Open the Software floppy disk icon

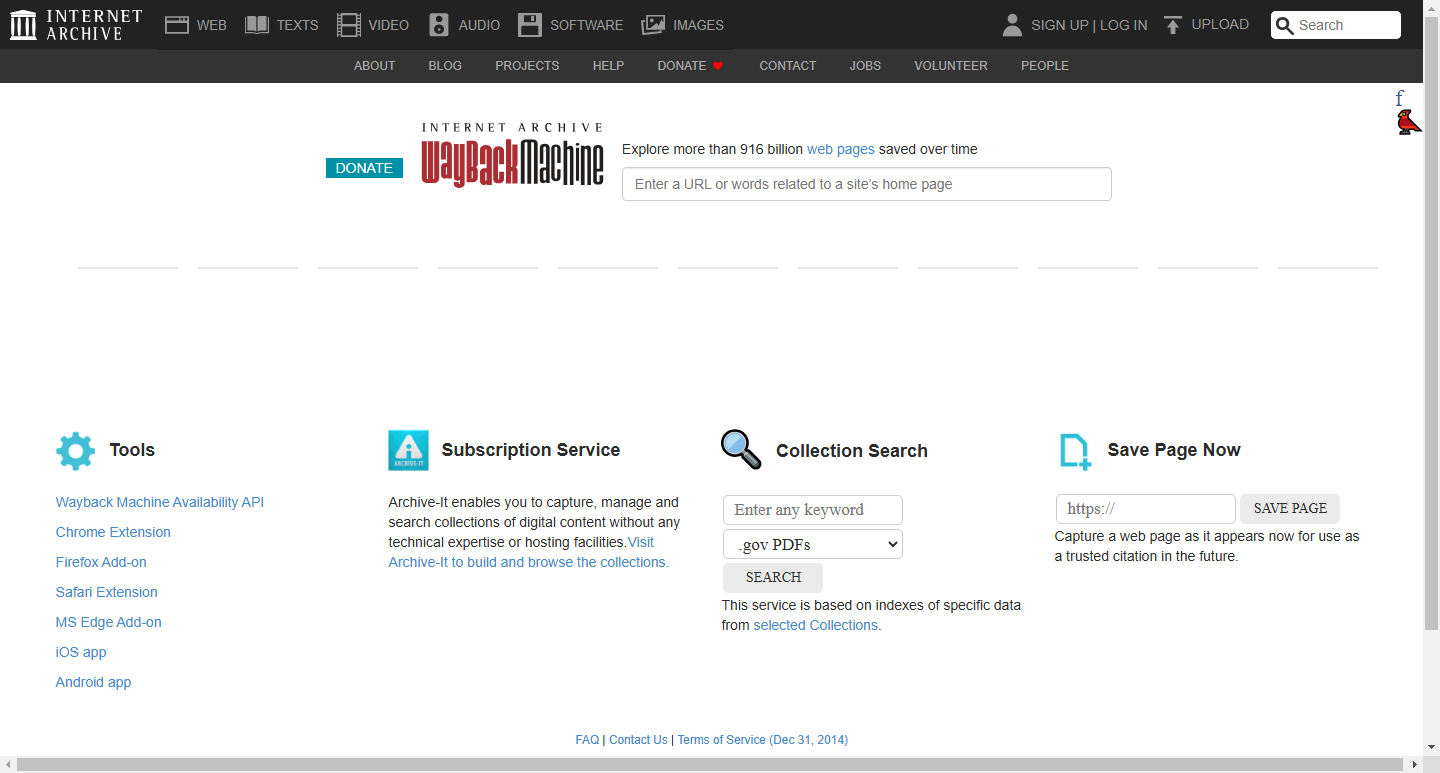tap(530, 25)
